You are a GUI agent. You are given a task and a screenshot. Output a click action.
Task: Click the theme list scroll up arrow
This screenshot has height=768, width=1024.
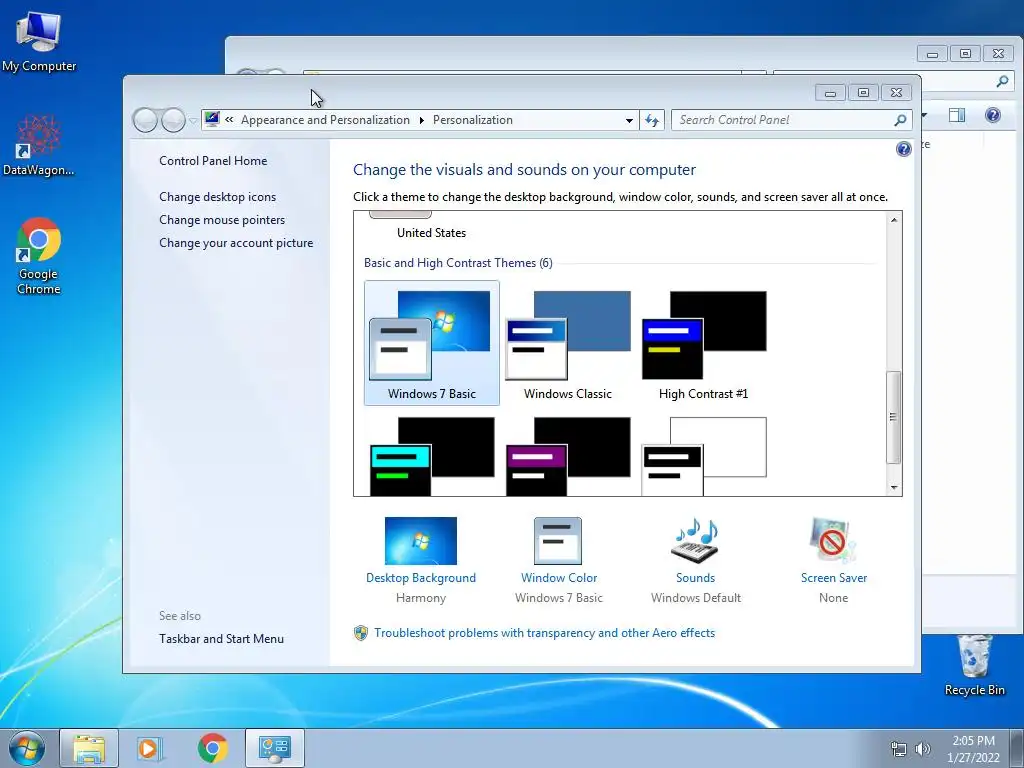click(893, 220)
